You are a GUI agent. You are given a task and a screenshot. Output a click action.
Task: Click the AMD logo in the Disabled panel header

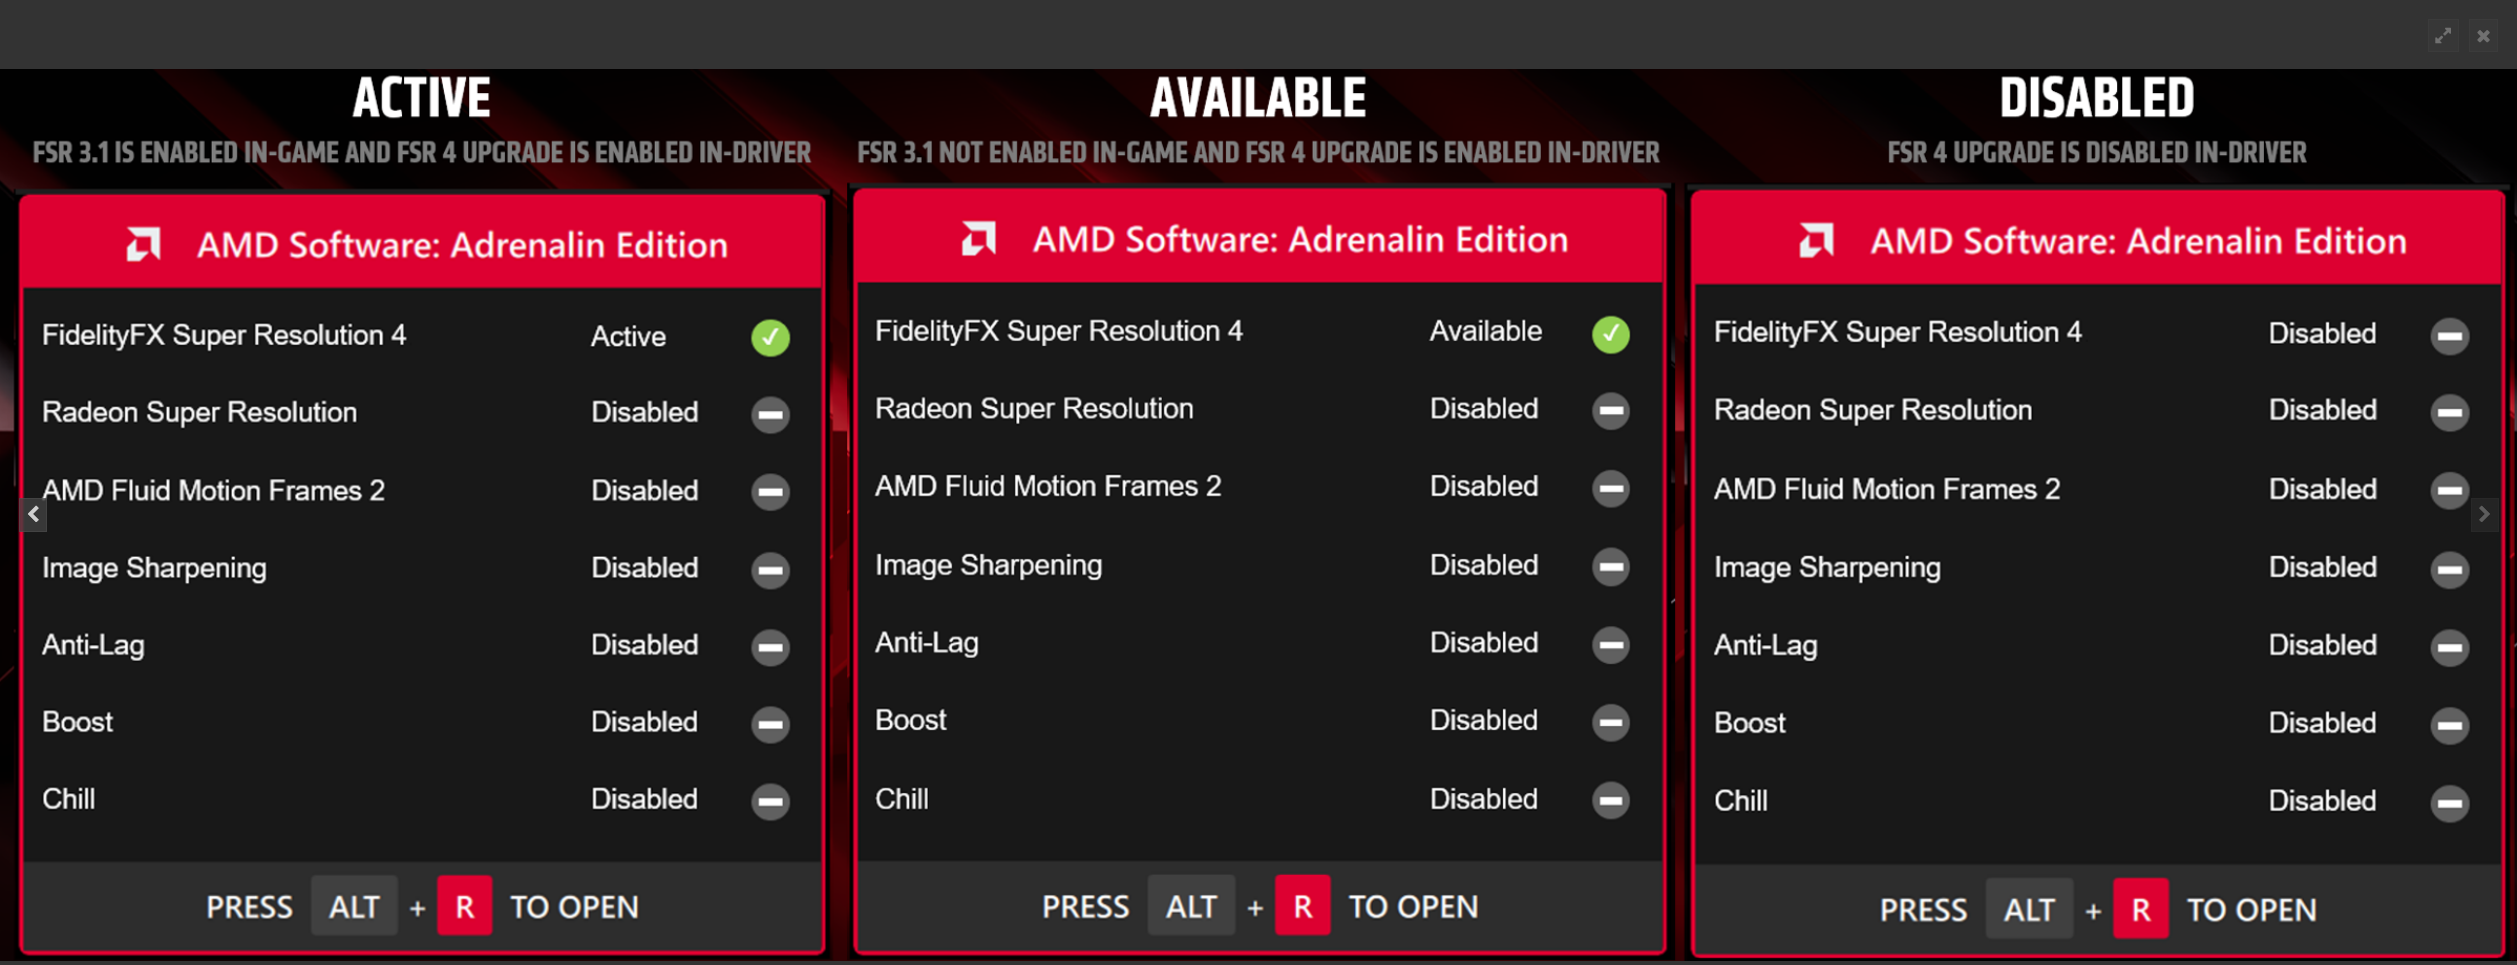1817,241
